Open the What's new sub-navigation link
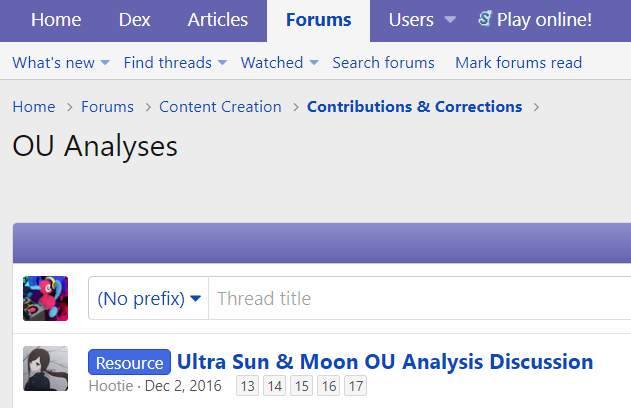 tap(54, 63)
